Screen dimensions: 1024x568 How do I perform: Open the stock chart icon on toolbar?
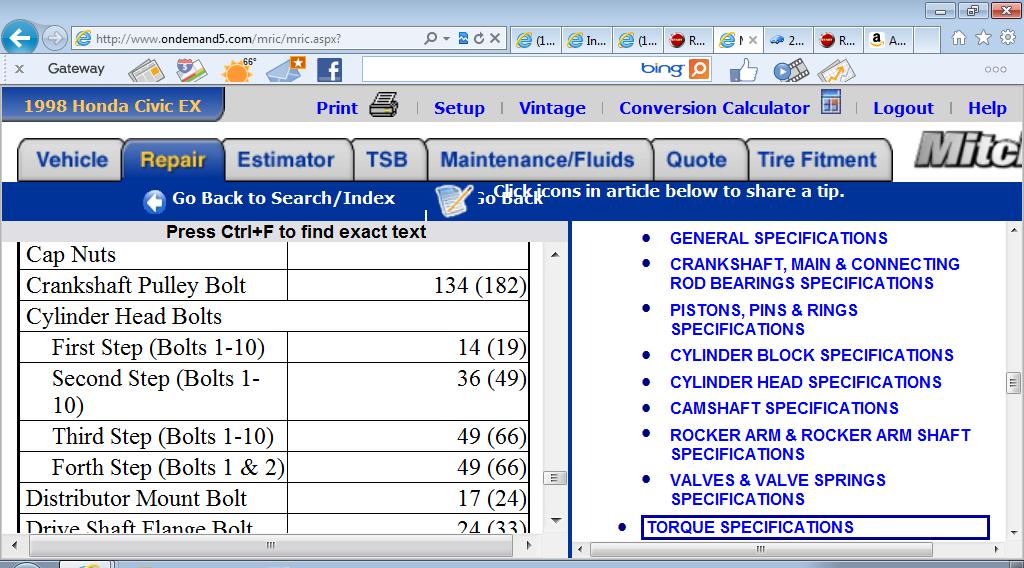coord(836,70)
